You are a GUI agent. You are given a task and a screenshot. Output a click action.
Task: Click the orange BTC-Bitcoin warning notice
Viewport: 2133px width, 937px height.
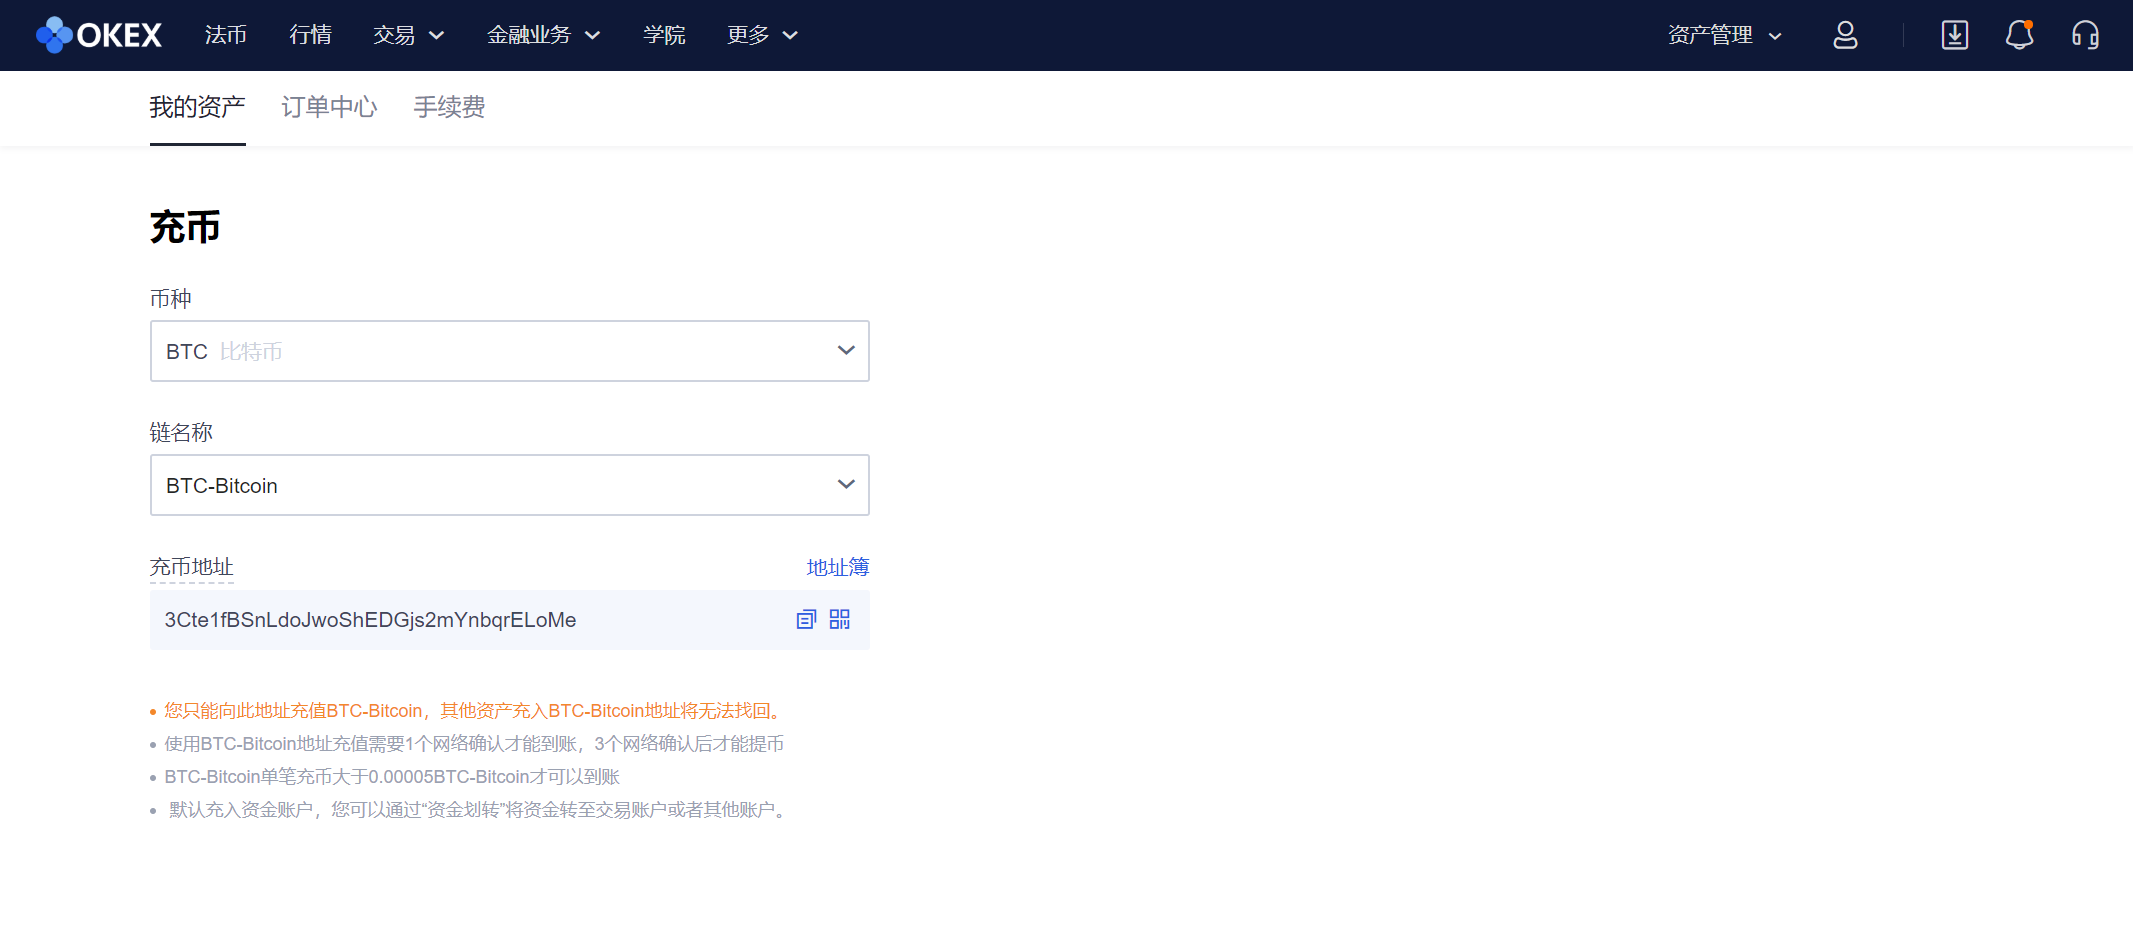(472, 711)
